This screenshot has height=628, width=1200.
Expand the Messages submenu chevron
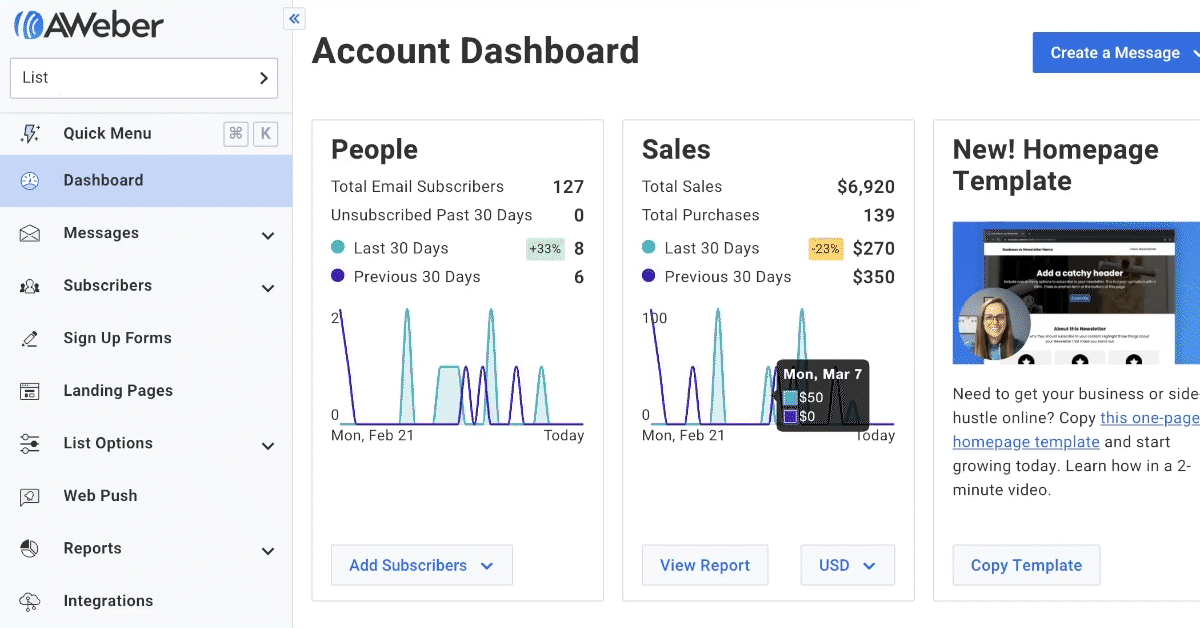pos(267,236)
